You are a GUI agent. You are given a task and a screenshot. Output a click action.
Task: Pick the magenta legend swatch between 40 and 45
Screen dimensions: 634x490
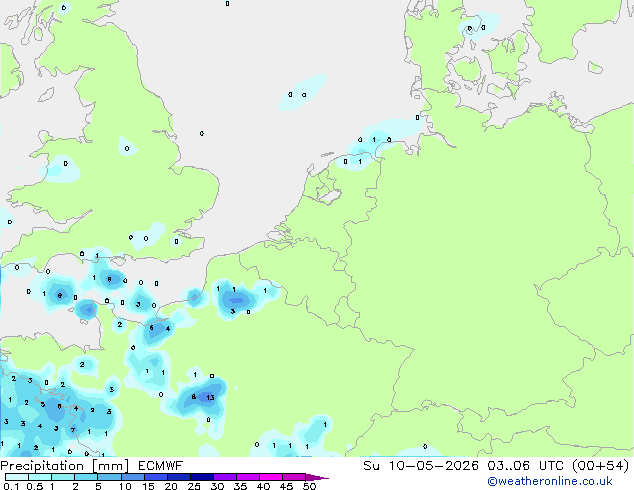271,477
